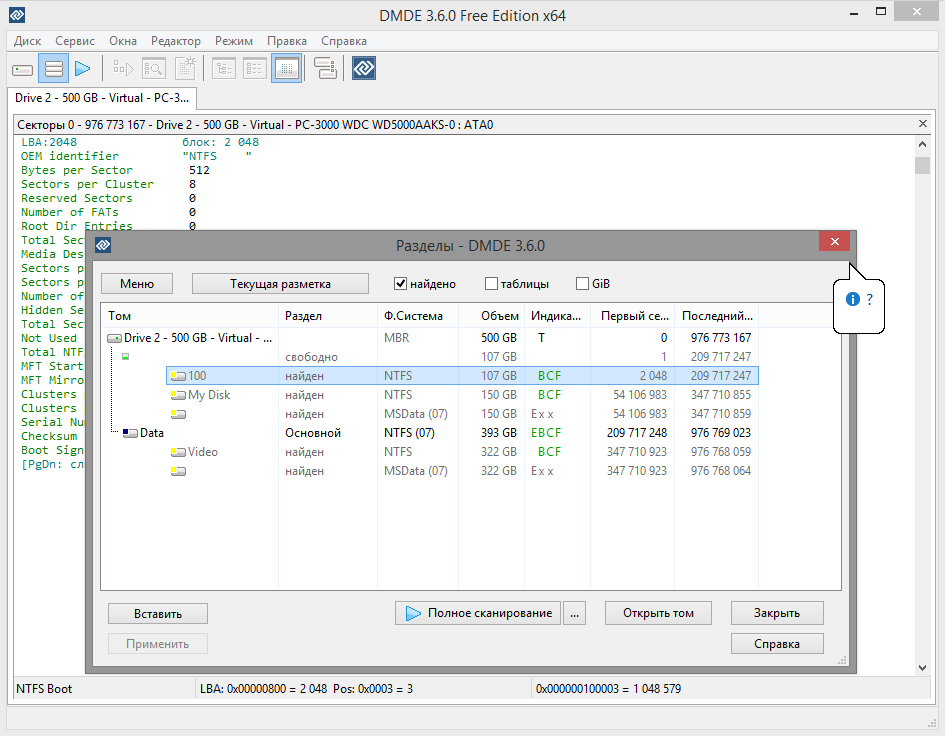Click the greyed search-in-volume toolbar icon
The width and height of the screenshot is (945, 736).
click(x=124, y=69)
